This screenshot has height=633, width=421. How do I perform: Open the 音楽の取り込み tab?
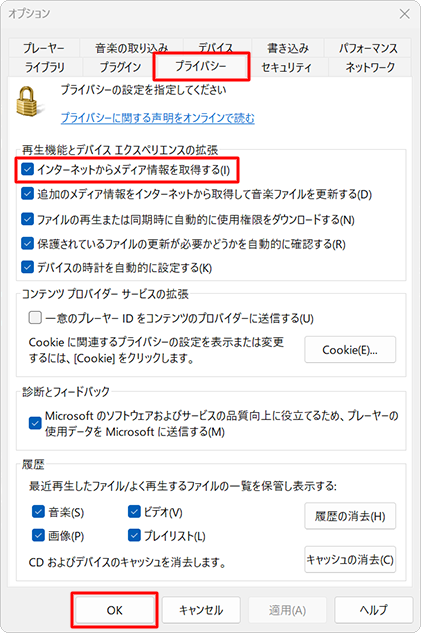point(132,48)
